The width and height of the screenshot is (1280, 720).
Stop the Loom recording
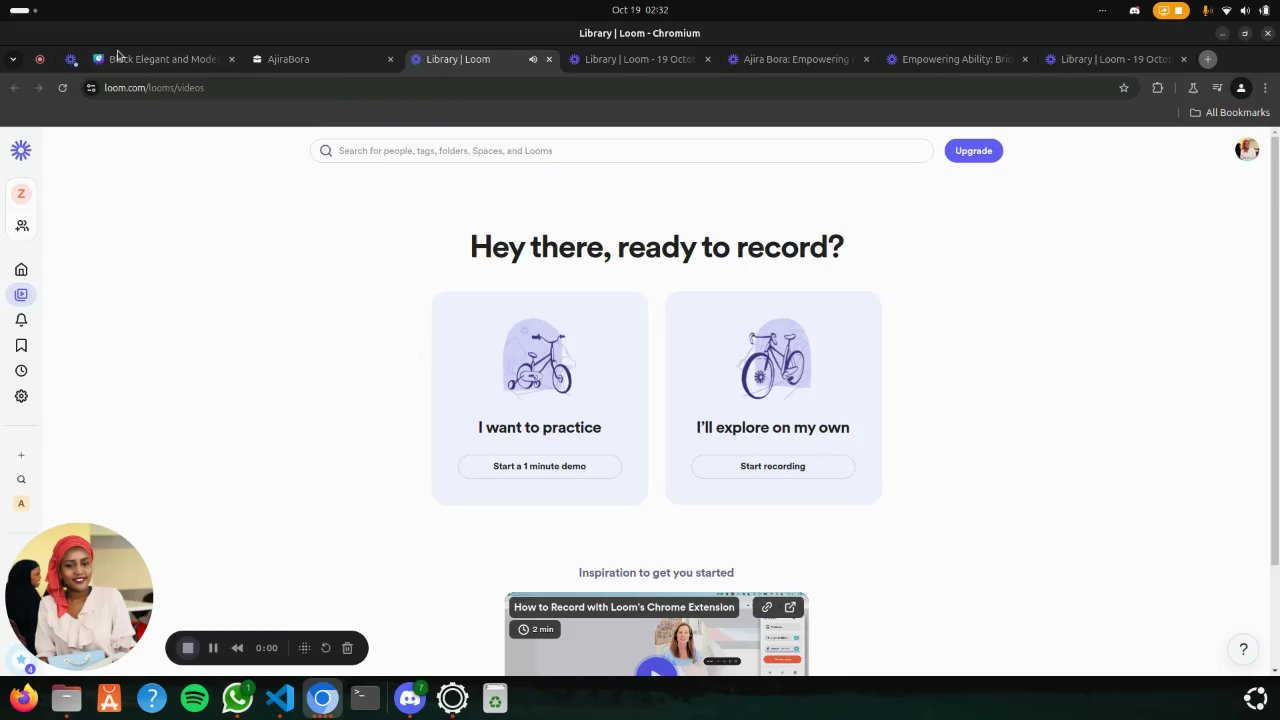click(188, 648)
